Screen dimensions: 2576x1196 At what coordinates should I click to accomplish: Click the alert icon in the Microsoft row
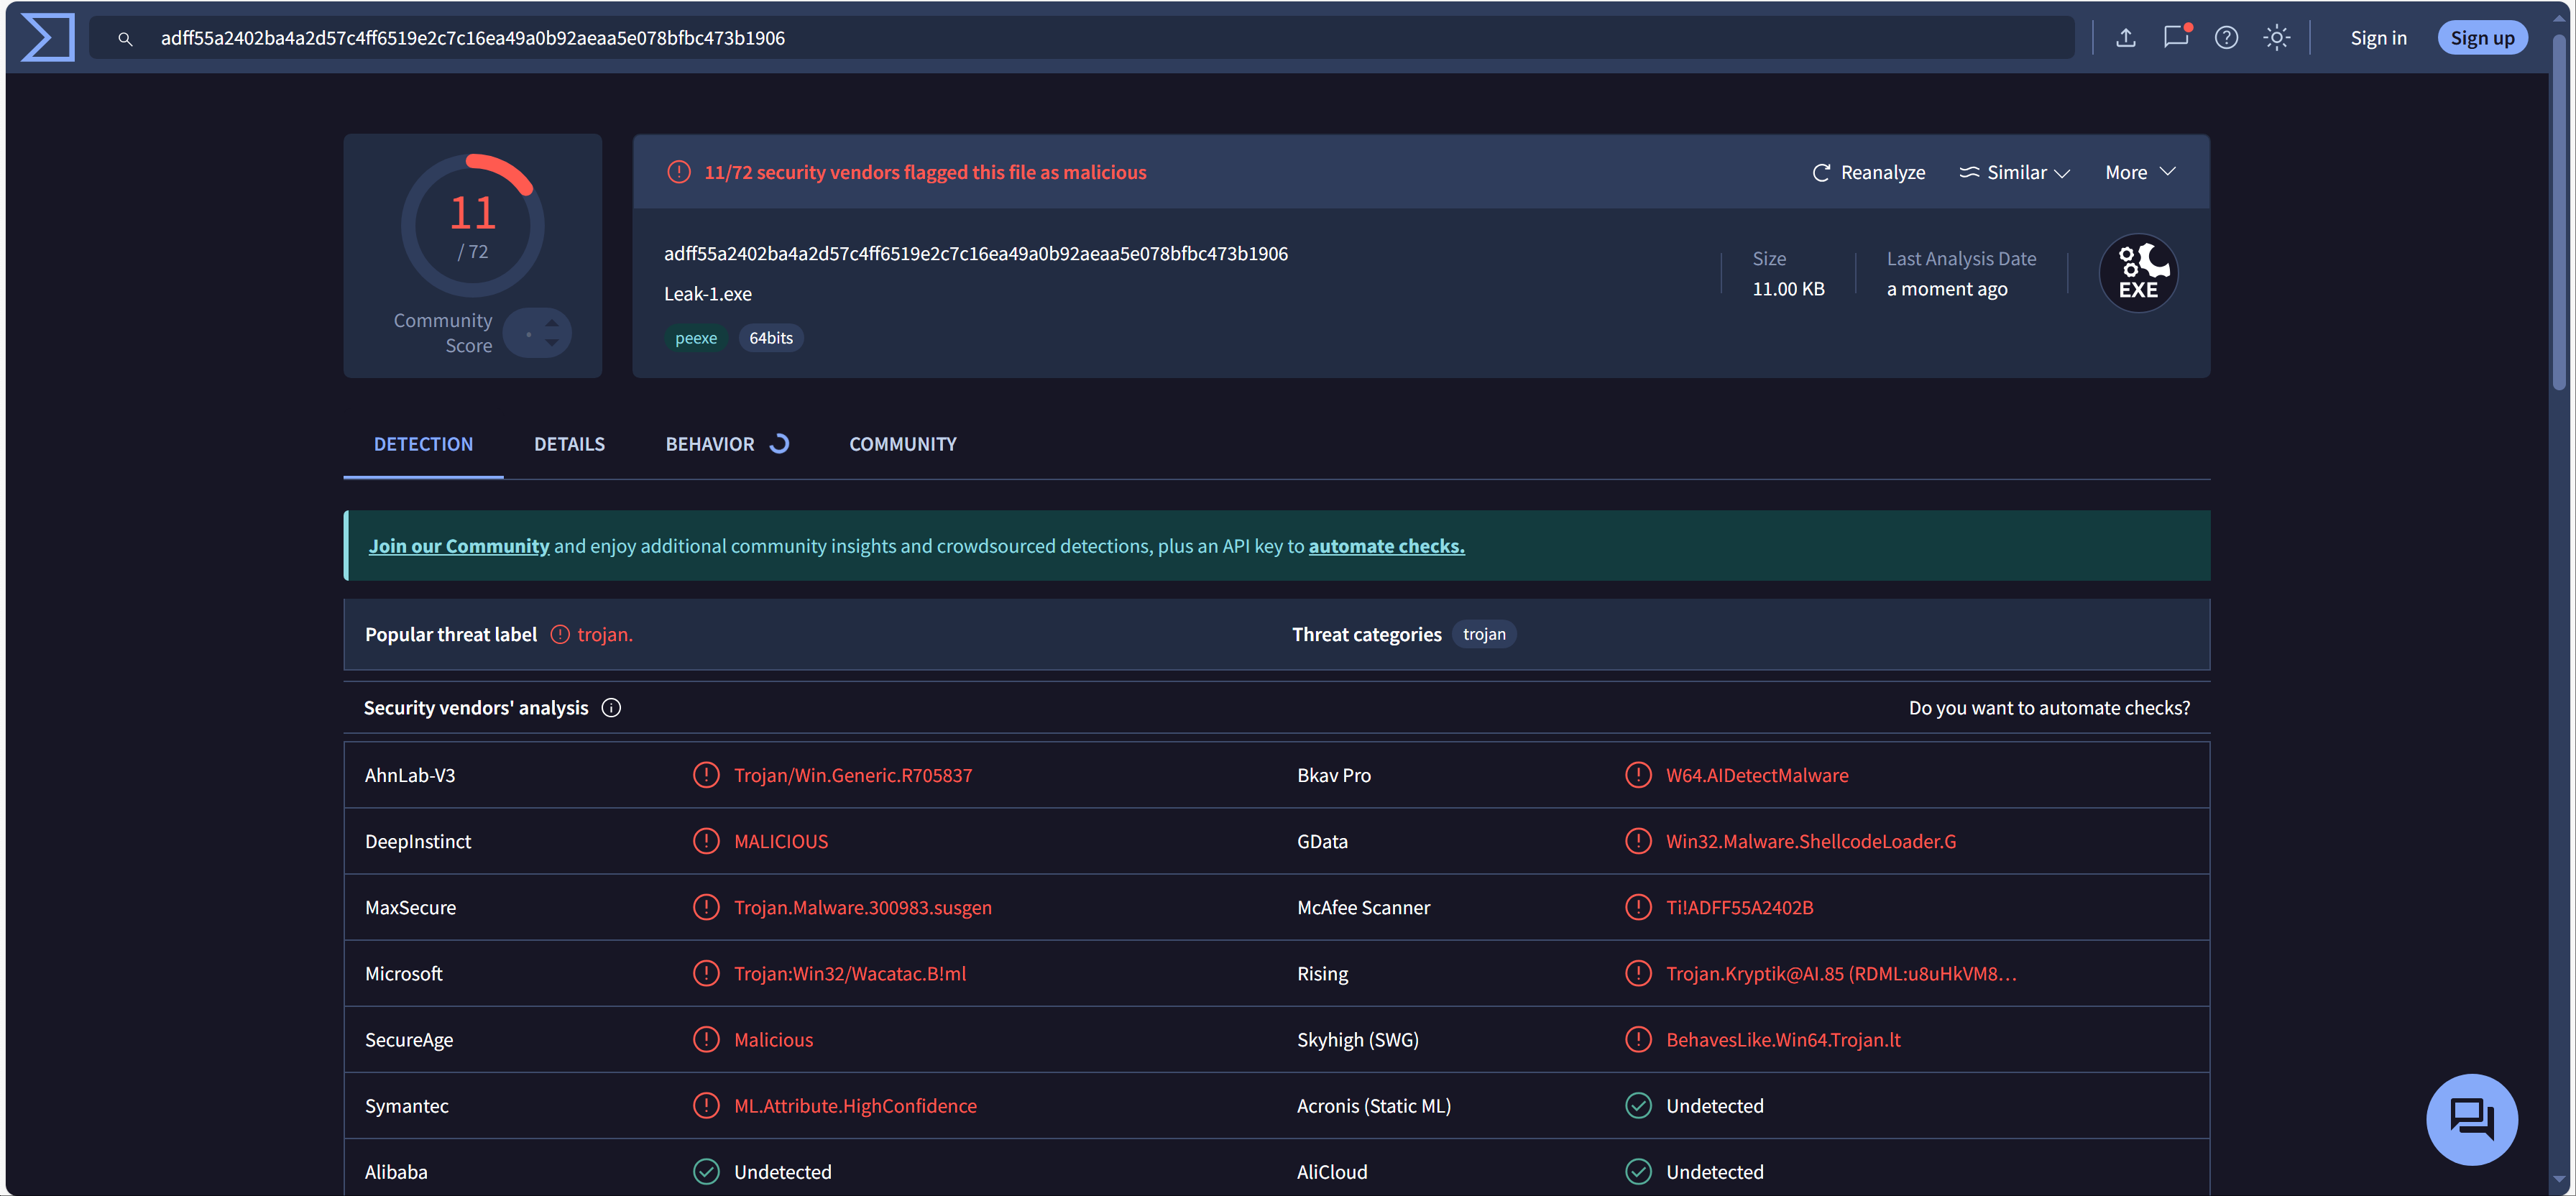706,973
